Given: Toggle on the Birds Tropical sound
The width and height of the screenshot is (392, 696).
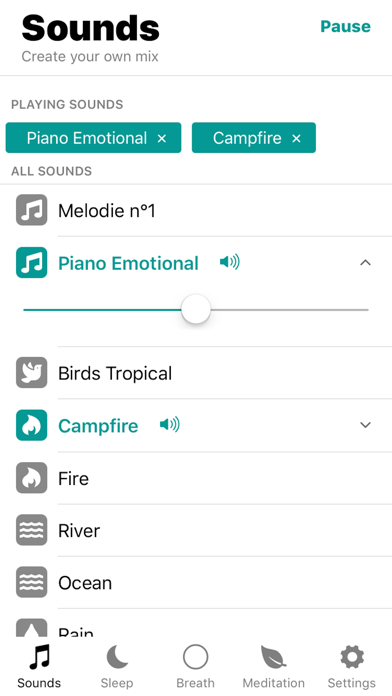Looking at the screenshot, I should [196, 373].
